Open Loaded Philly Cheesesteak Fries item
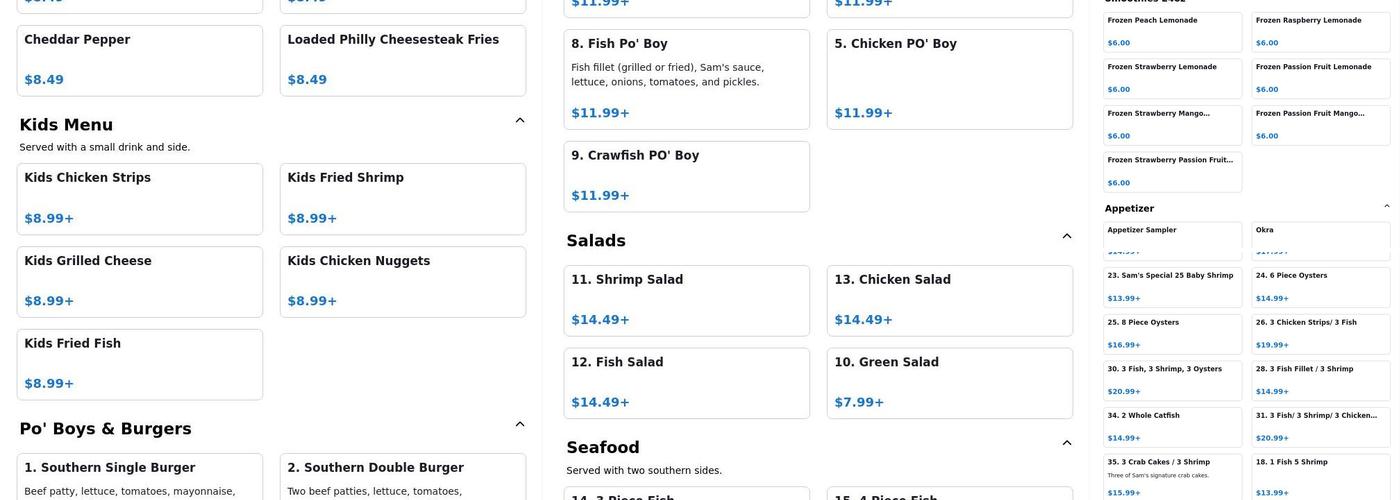The width and height of the screenshot is (1400, 500). [403, 60]
